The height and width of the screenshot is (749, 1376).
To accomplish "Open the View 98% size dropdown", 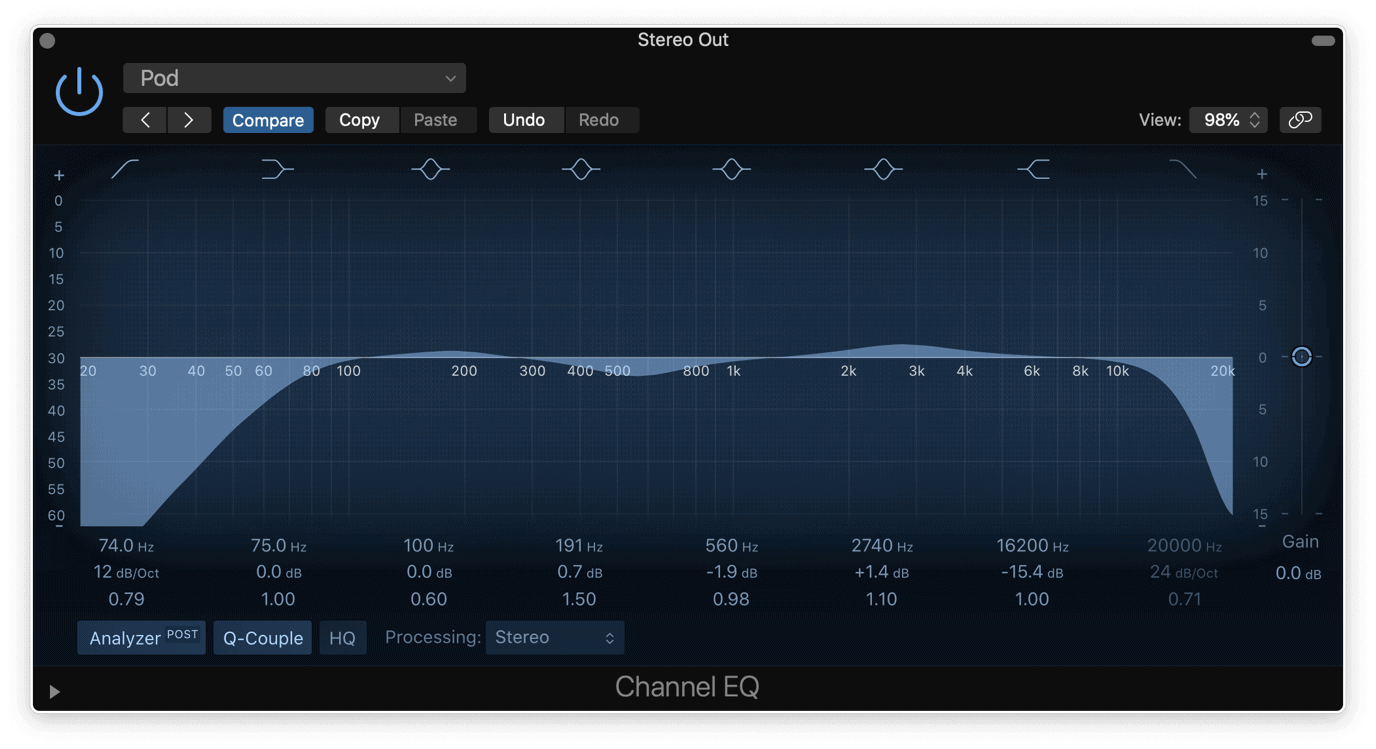I will [1229, 120].
